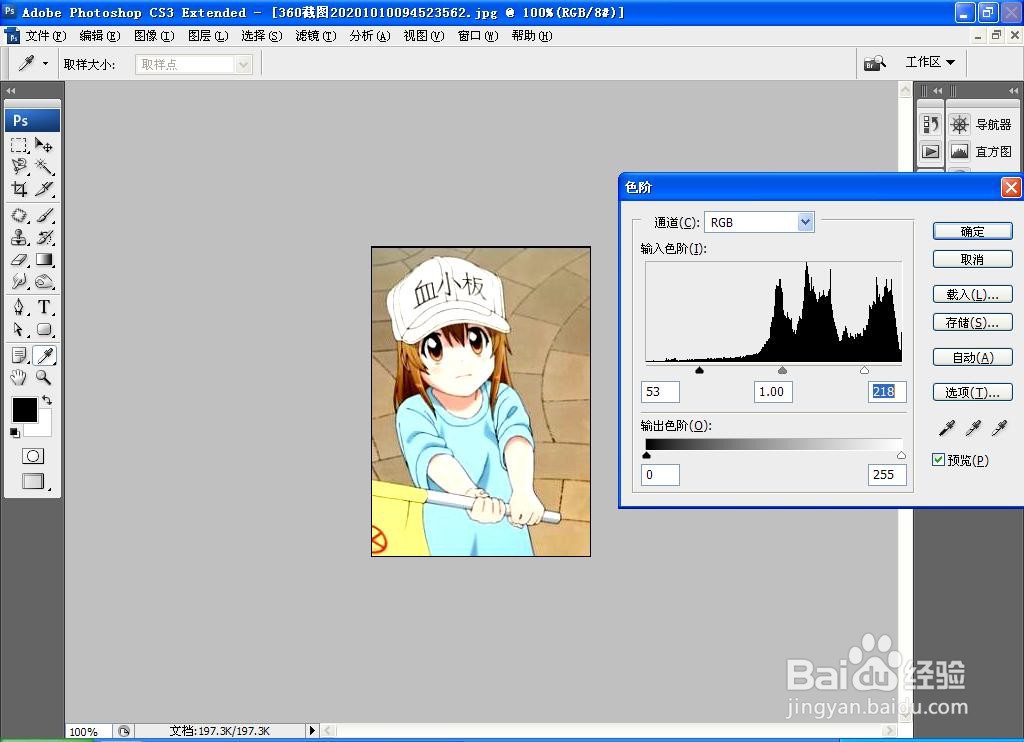Select the Spot Healing Brush tool
The width and height of the screenshot is (1024, 742).
tap(19, 215)
